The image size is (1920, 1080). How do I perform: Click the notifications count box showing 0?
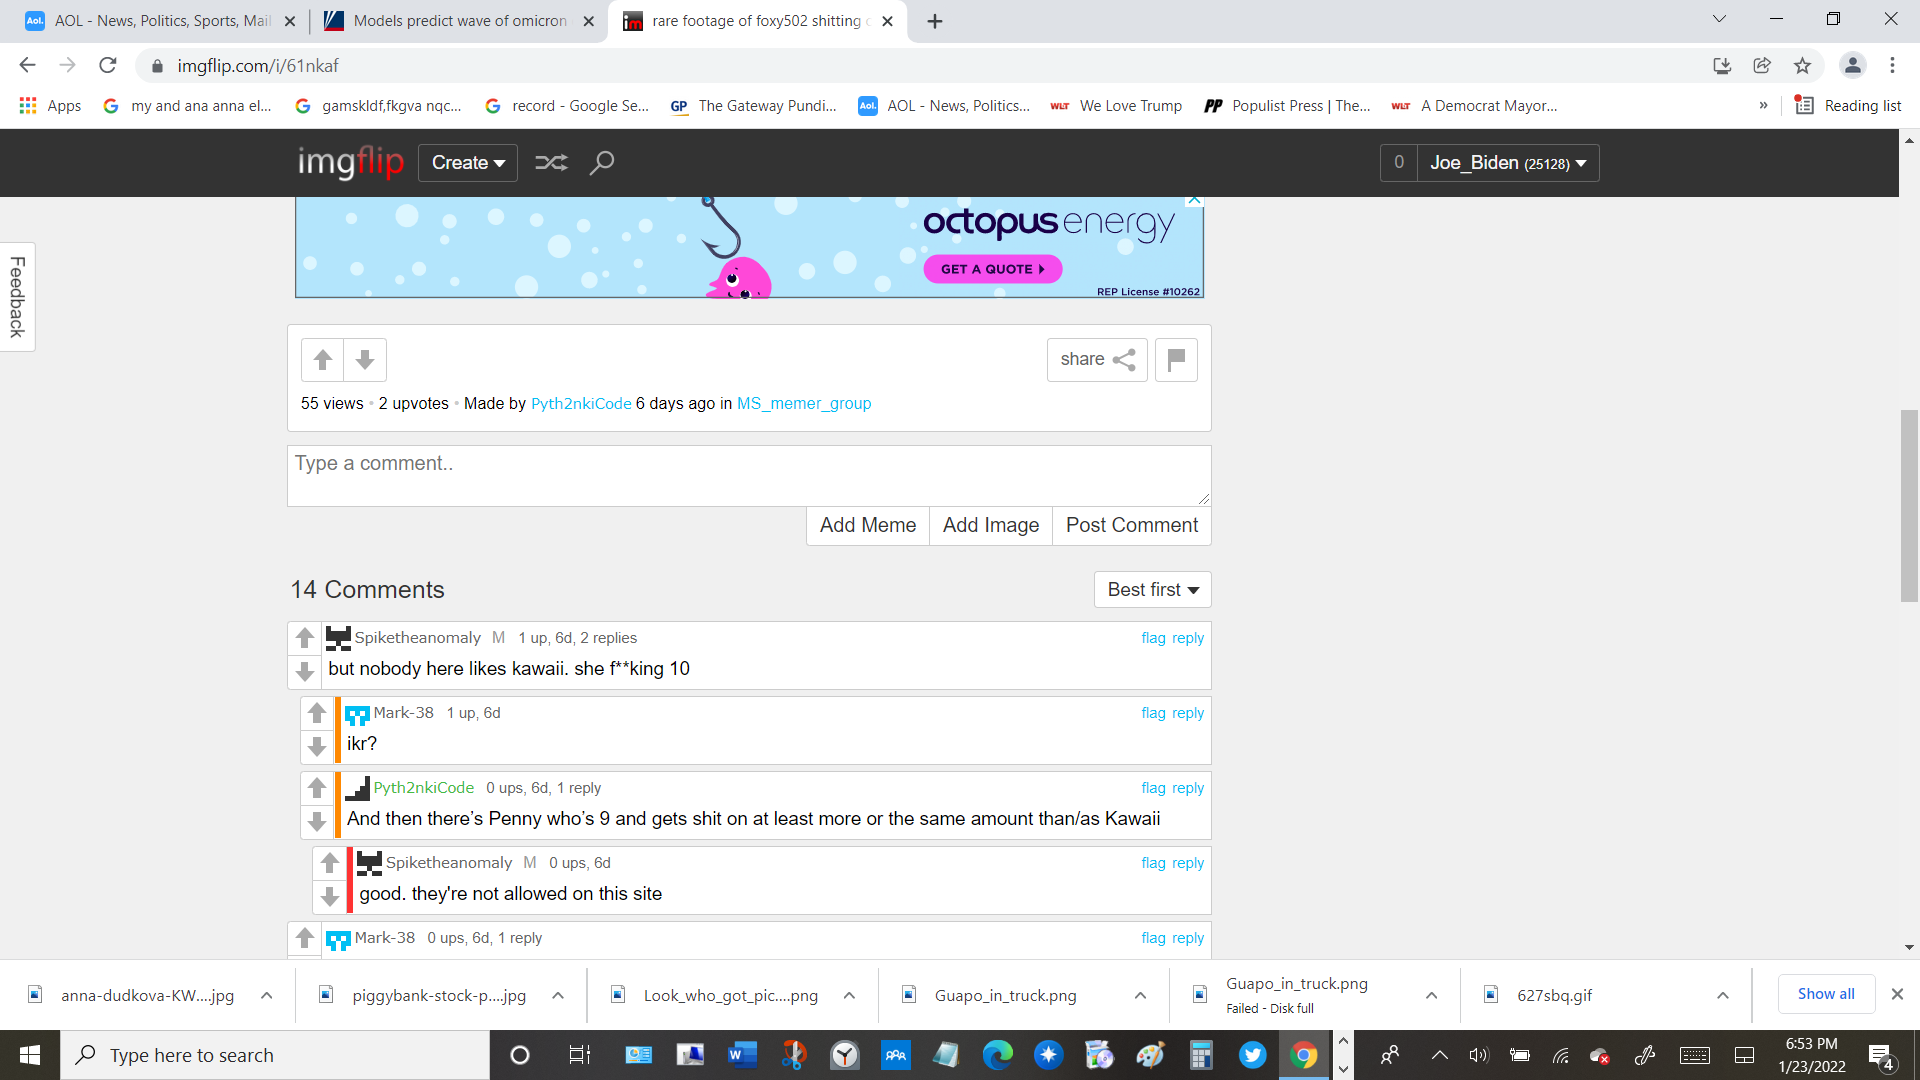coord(1399,163)
